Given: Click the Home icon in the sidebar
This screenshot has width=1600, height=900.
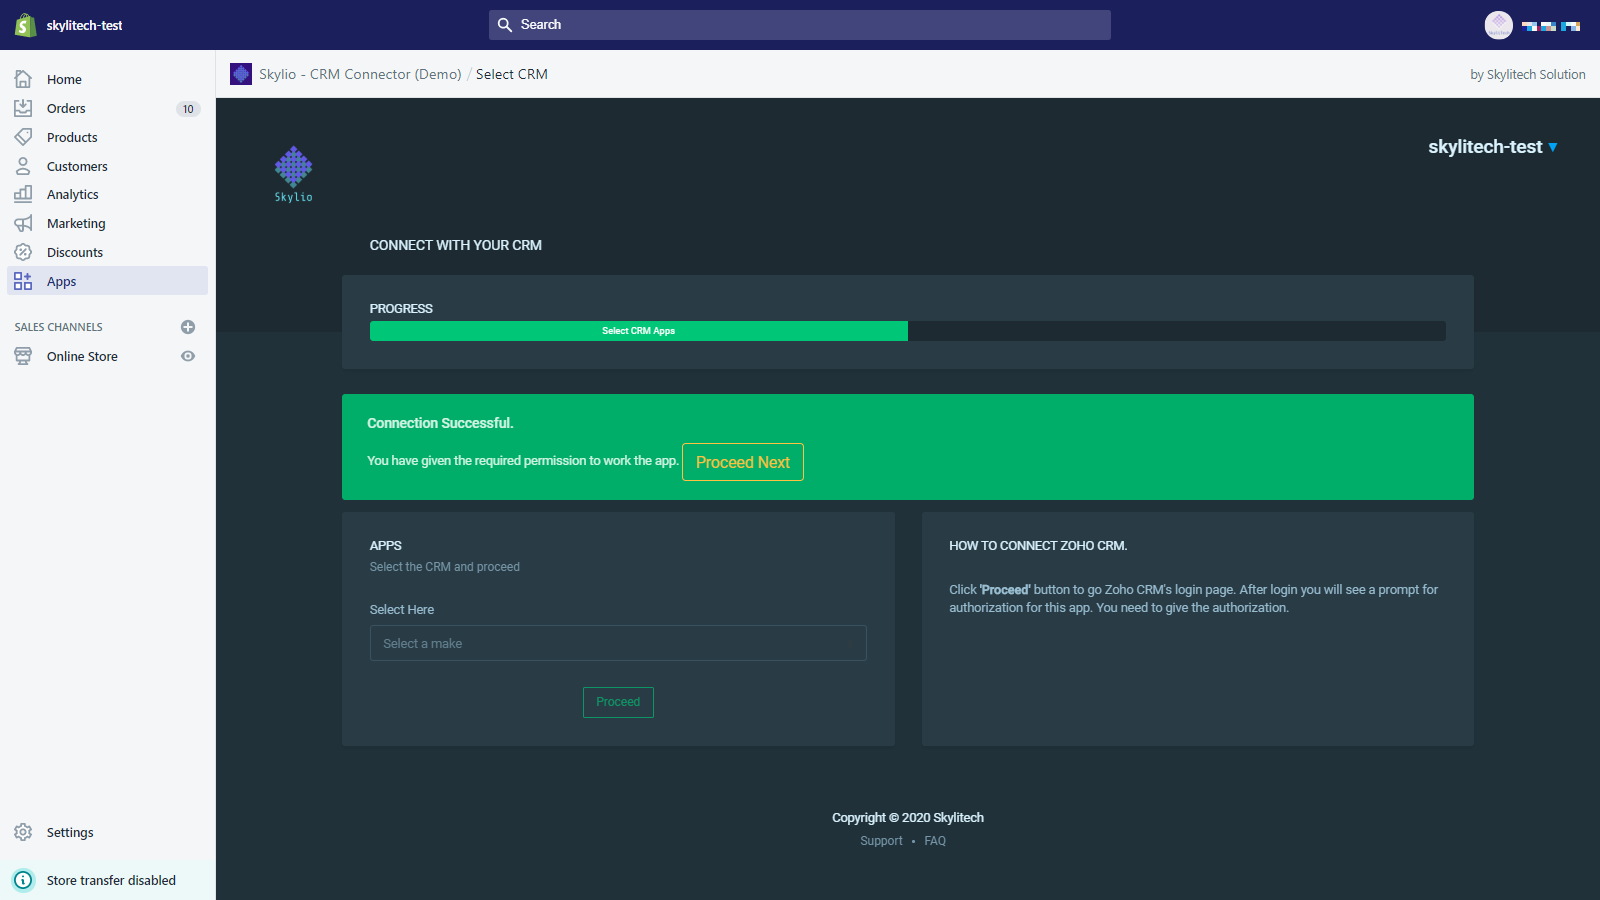Looking at the screenshot, I should coord(23,79).
